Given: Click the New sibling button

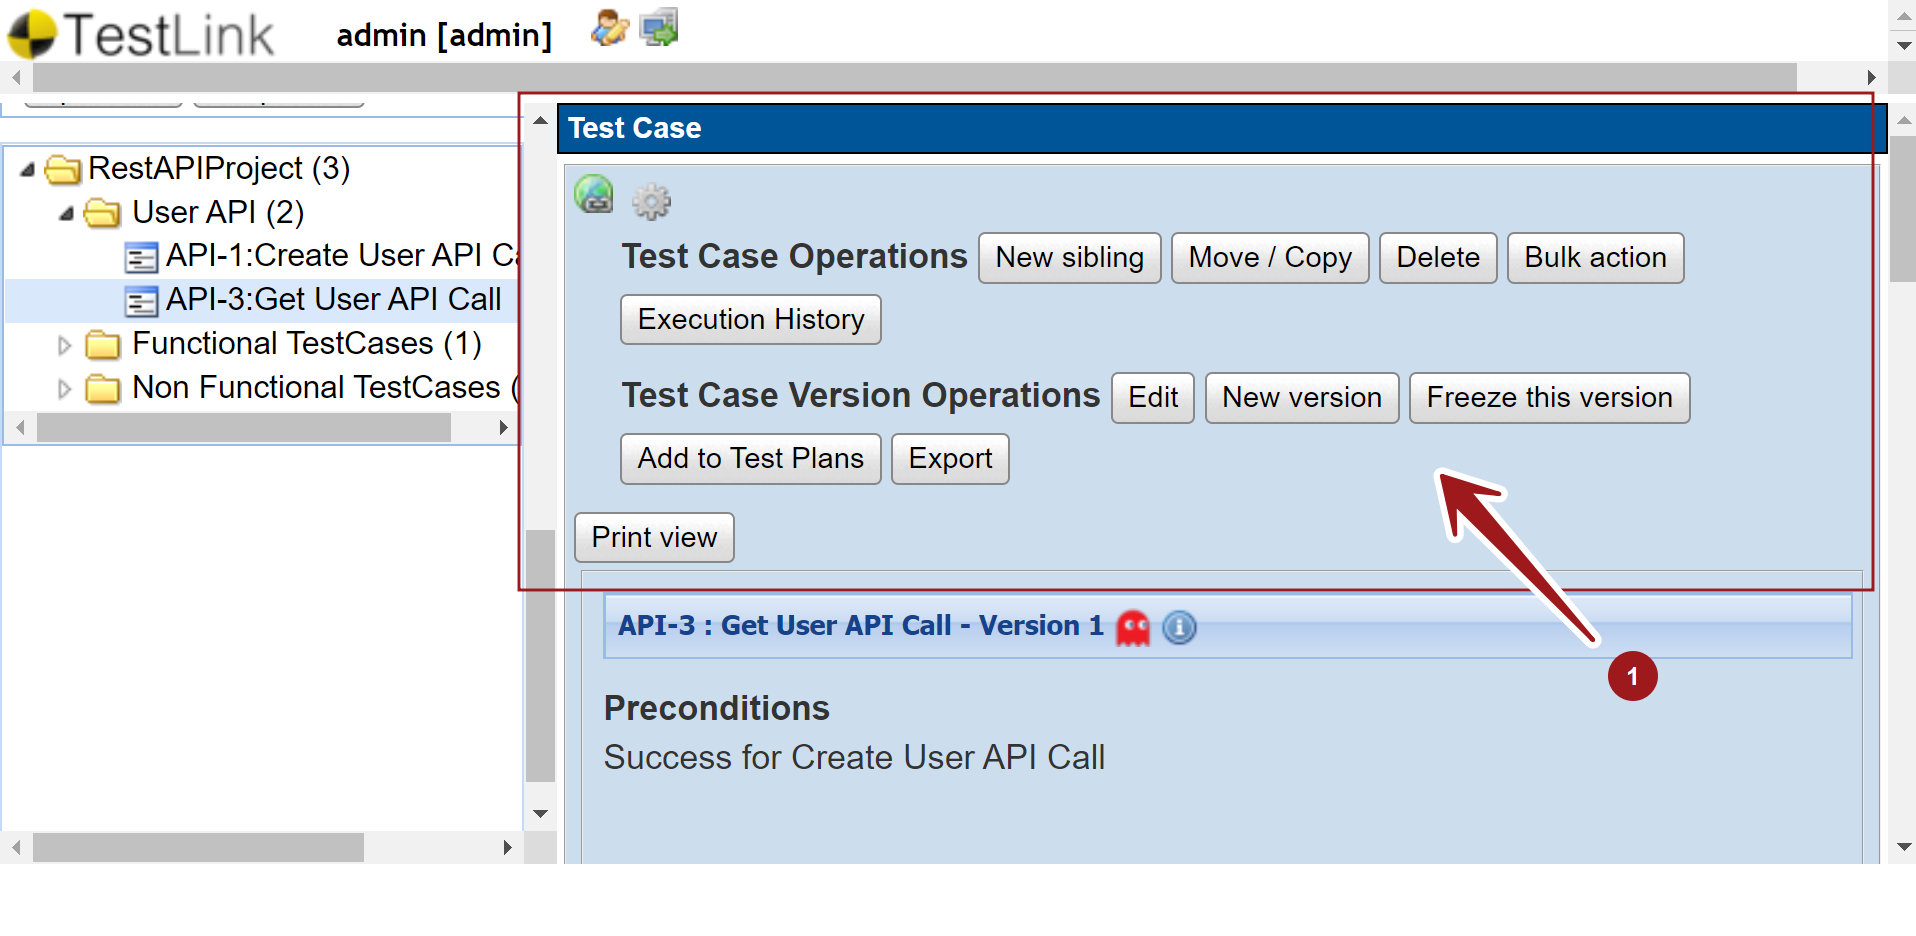Looking at the screenshot, I should click(x=1069, y=258).
